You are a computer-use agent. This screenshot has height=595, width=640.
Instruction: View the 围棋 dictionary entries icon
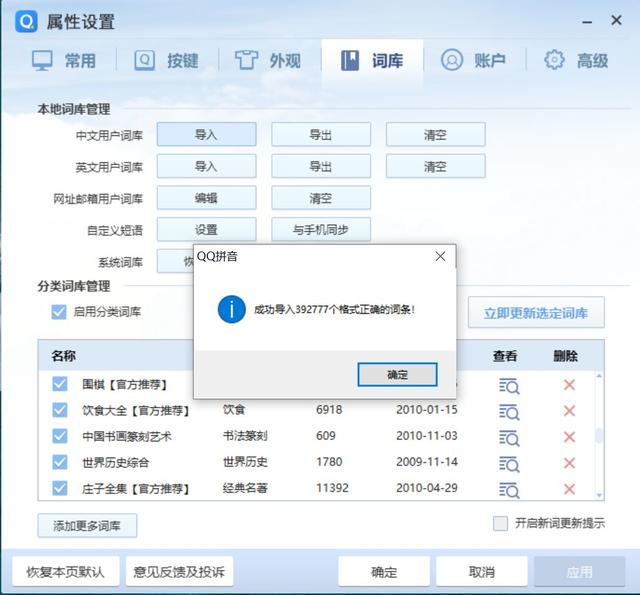(x=509, y=386)
